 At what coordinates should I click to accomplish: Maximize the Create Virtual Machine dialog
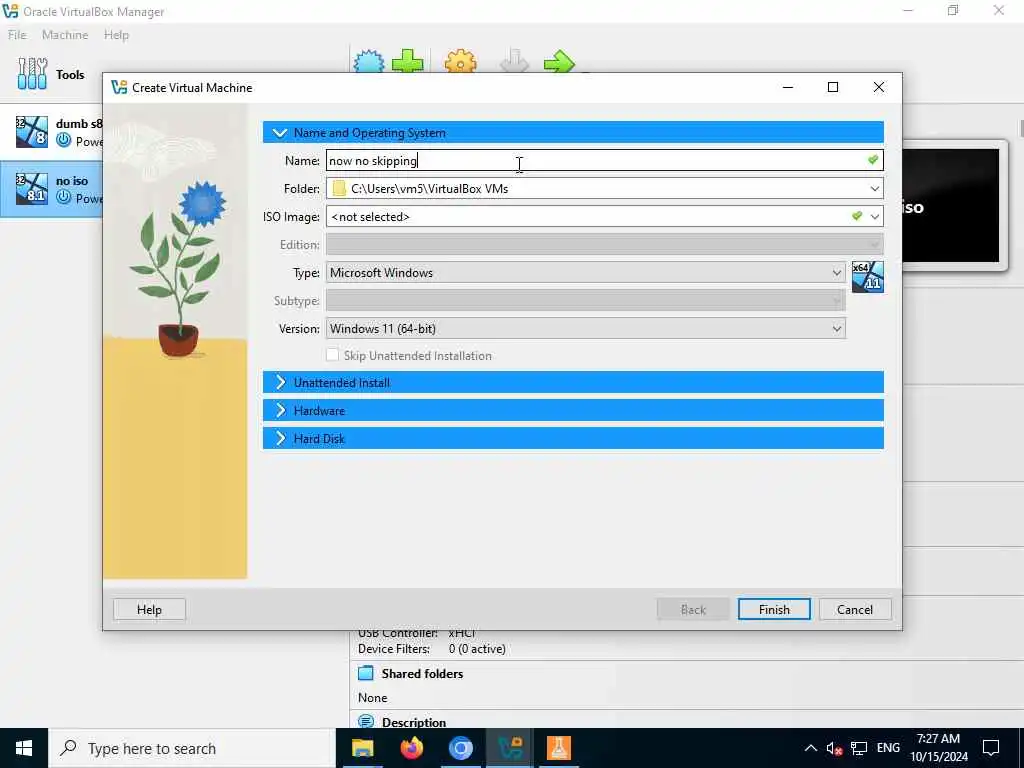coord(833,87)
